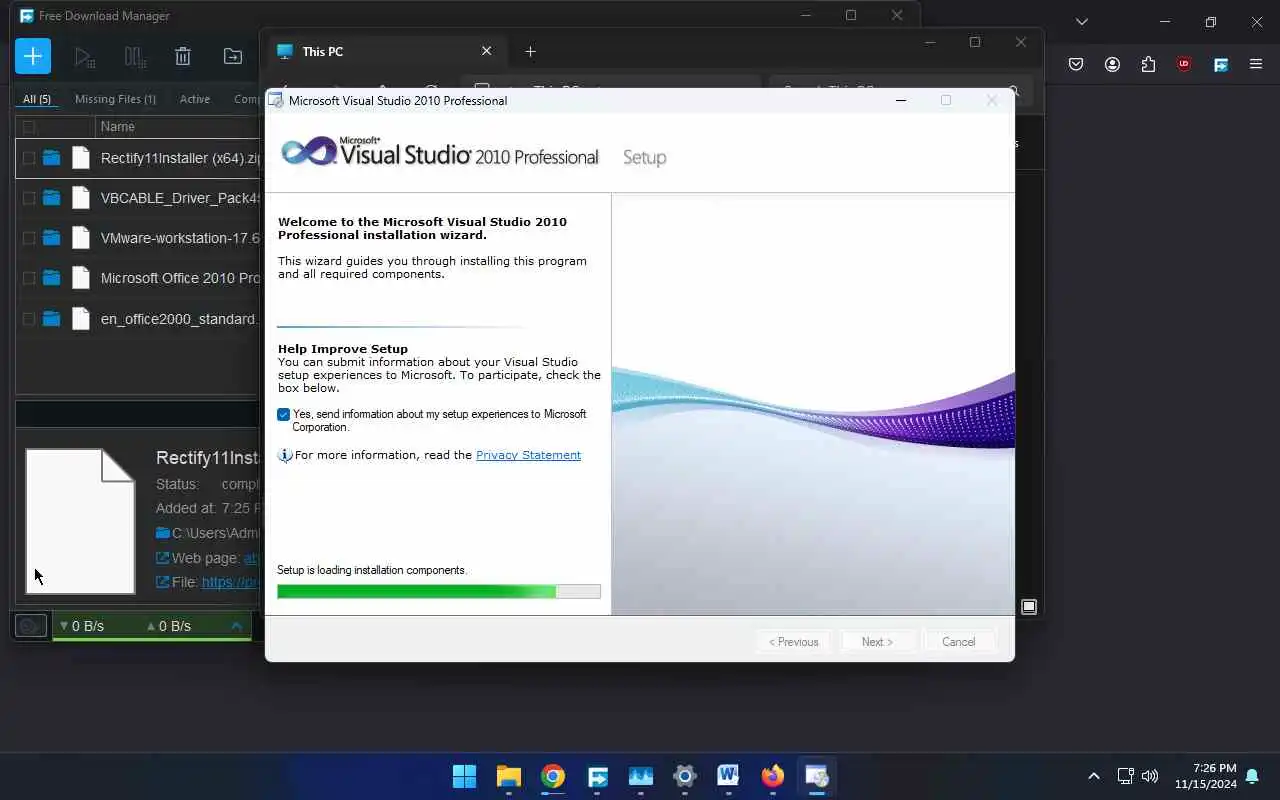Click the notification bell in system tray
The image size is (1280, 800).
coord(1252,776)
